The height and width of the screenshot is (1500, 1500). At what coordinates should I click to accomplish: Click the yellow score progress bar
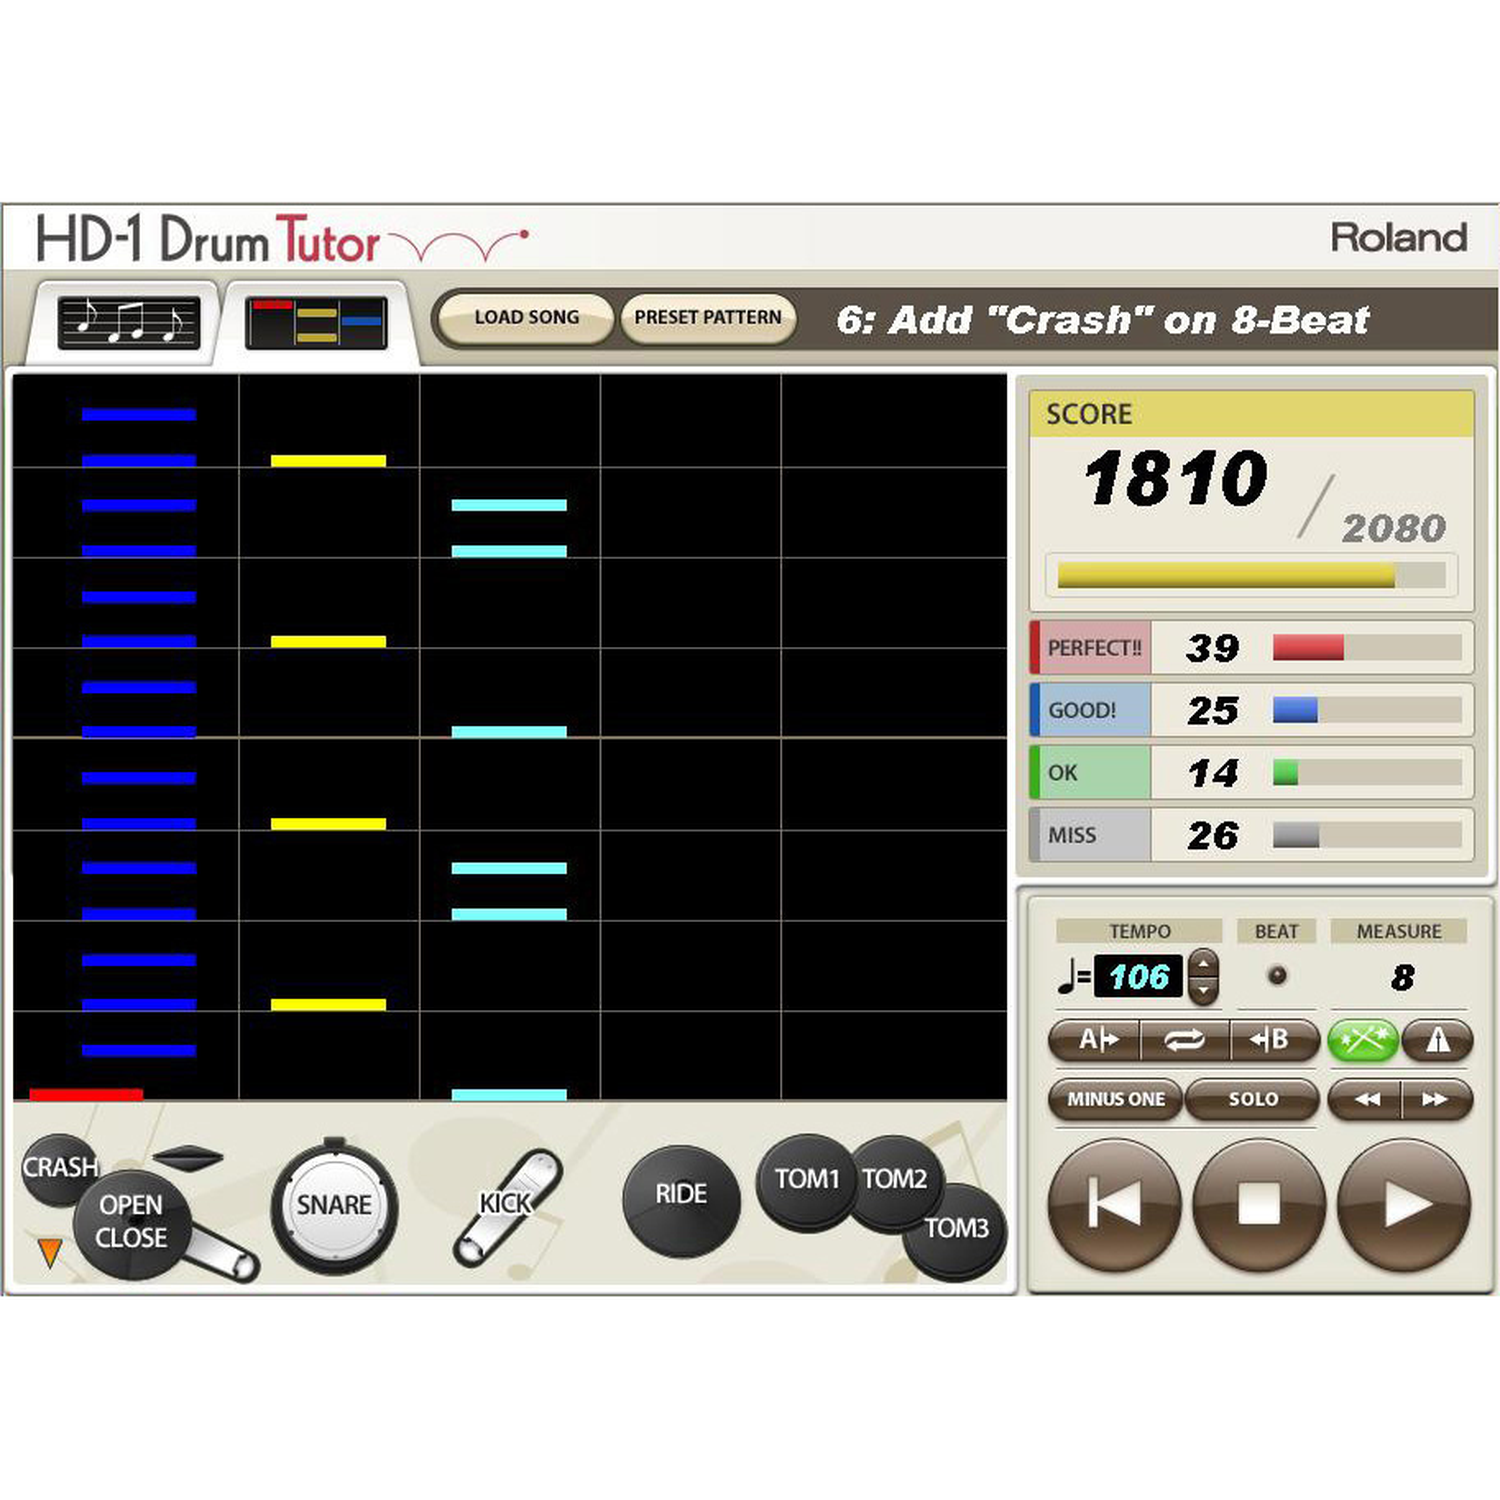pos(1251,575)
